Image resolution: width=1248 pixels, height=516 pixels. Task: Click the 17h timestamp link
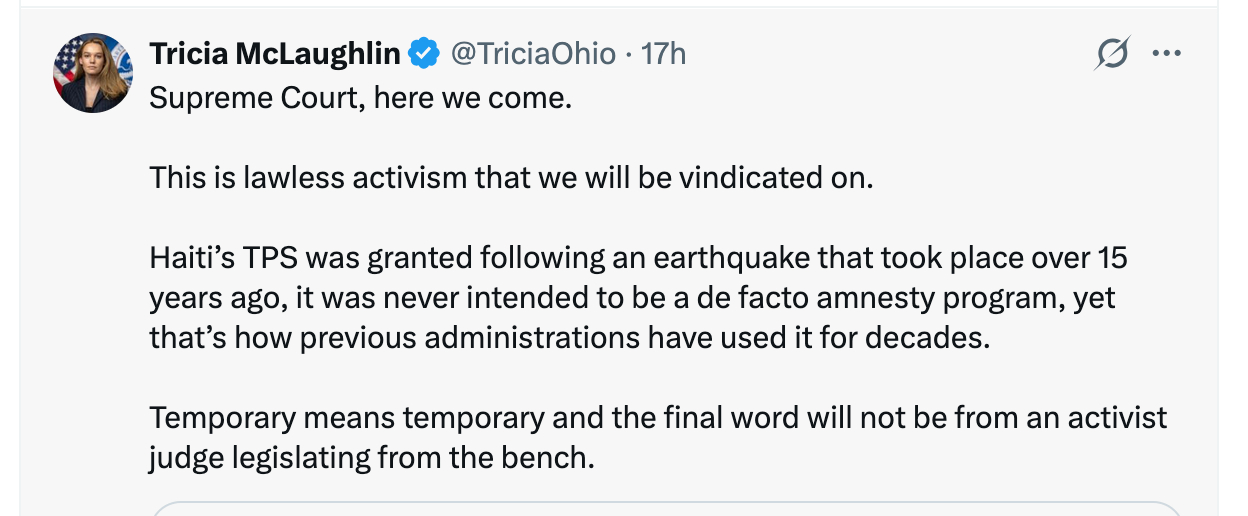(x=663, y=53)
